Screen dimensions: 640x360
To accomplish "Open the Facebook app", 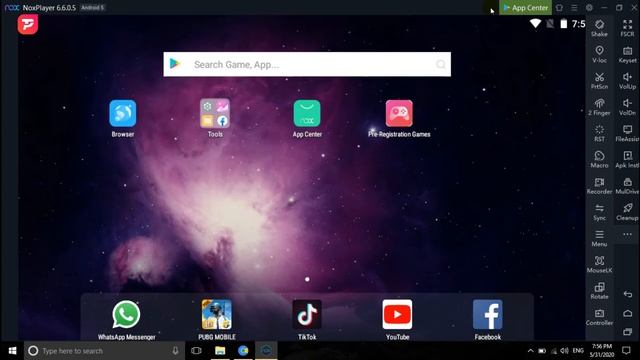I will click(487, 315).
